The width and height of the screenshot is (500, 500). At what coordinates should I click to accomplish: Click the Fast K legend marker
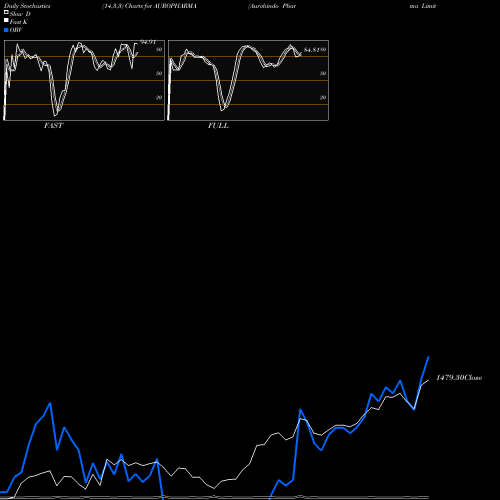point(6,20)
